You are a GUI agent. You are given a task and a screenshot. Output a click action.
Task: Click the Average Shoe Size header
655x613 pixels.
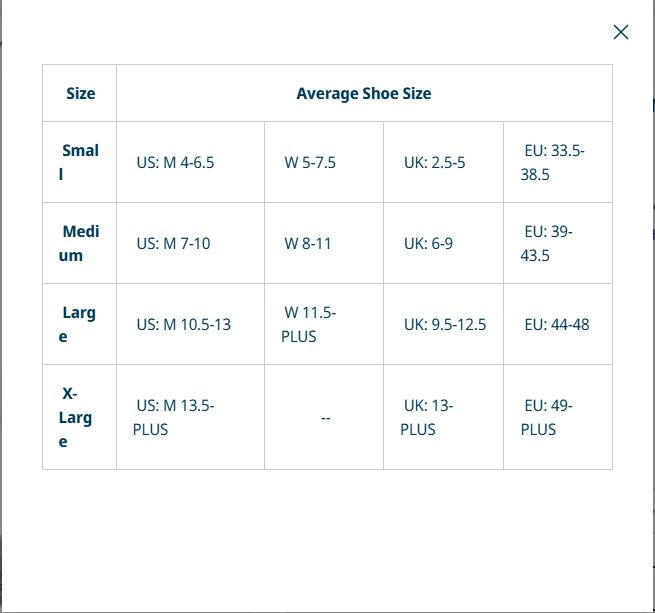364,93
